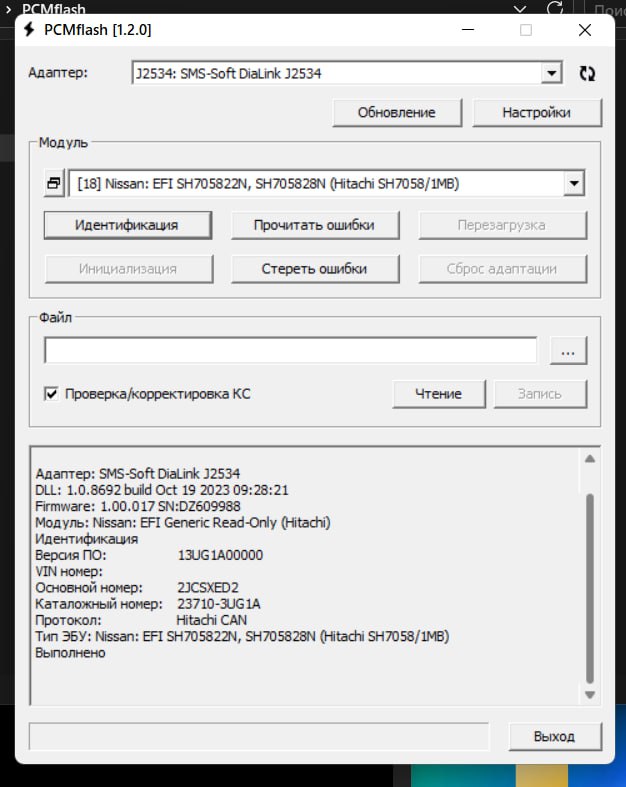Click log line "Основной номер: 2JCSXED2"
Image resolution: width=626 pixels, height=787 pixels.
point(137,587)
